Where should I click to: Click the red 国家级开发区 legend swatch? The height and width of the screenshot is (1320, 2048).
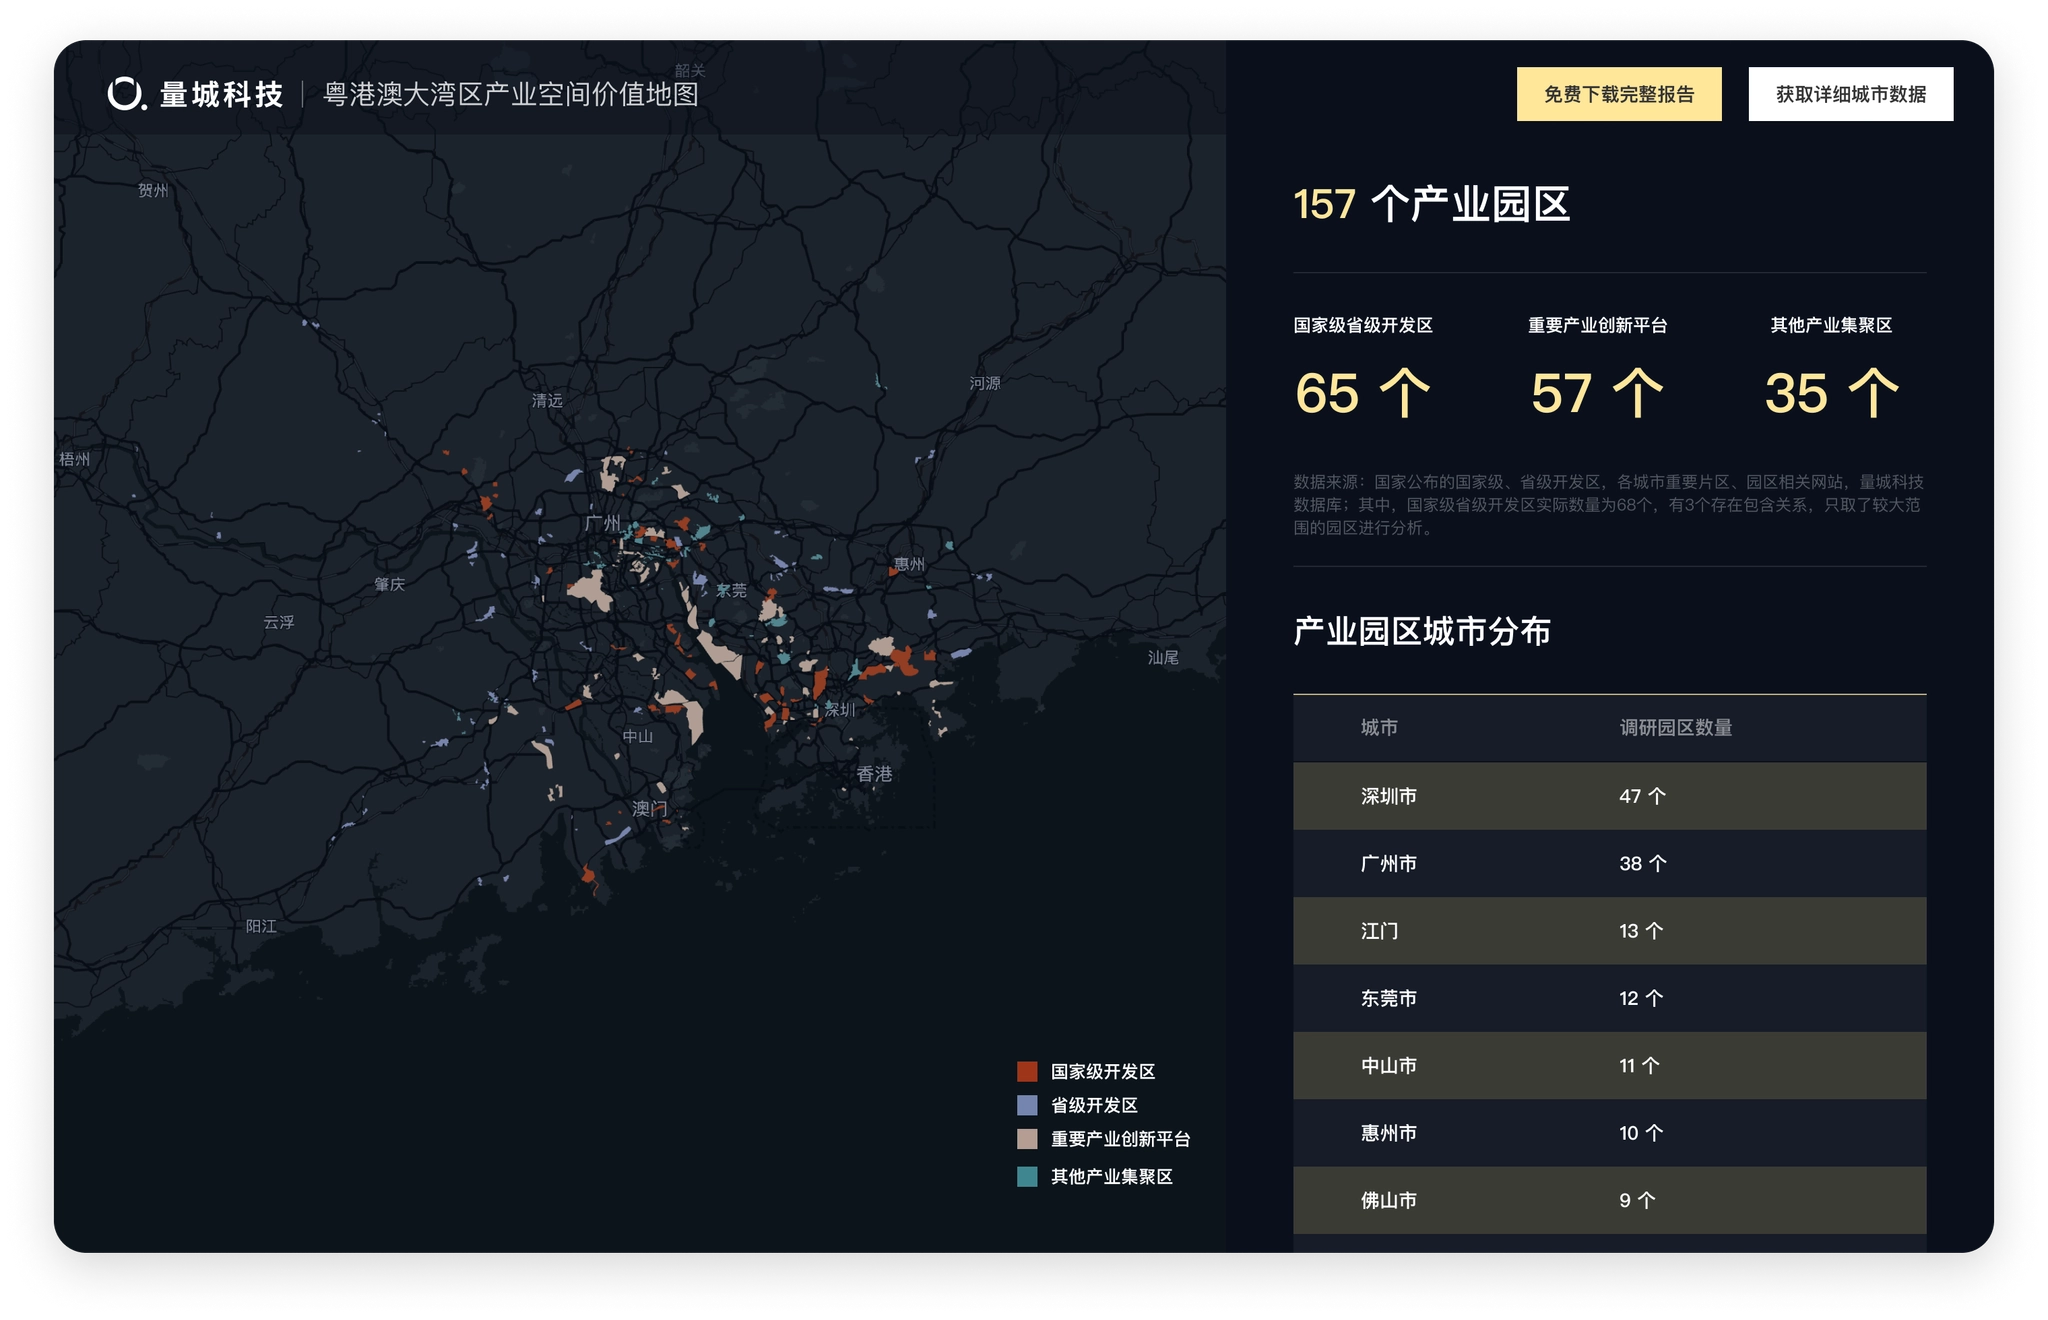point(1027,1071)
